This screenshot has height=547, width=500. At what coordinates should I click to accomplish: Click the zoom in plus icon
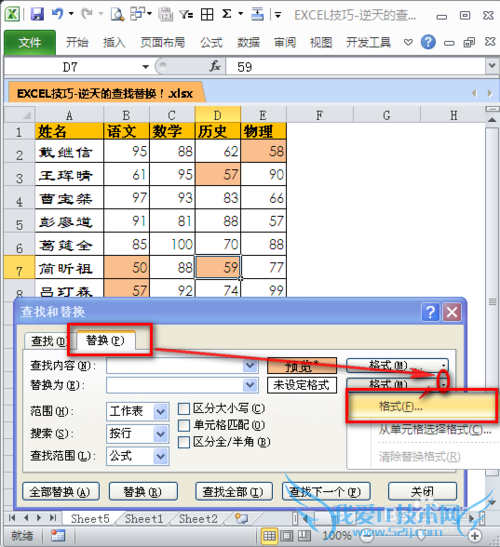pyautogui.click(x=475, y=535)
